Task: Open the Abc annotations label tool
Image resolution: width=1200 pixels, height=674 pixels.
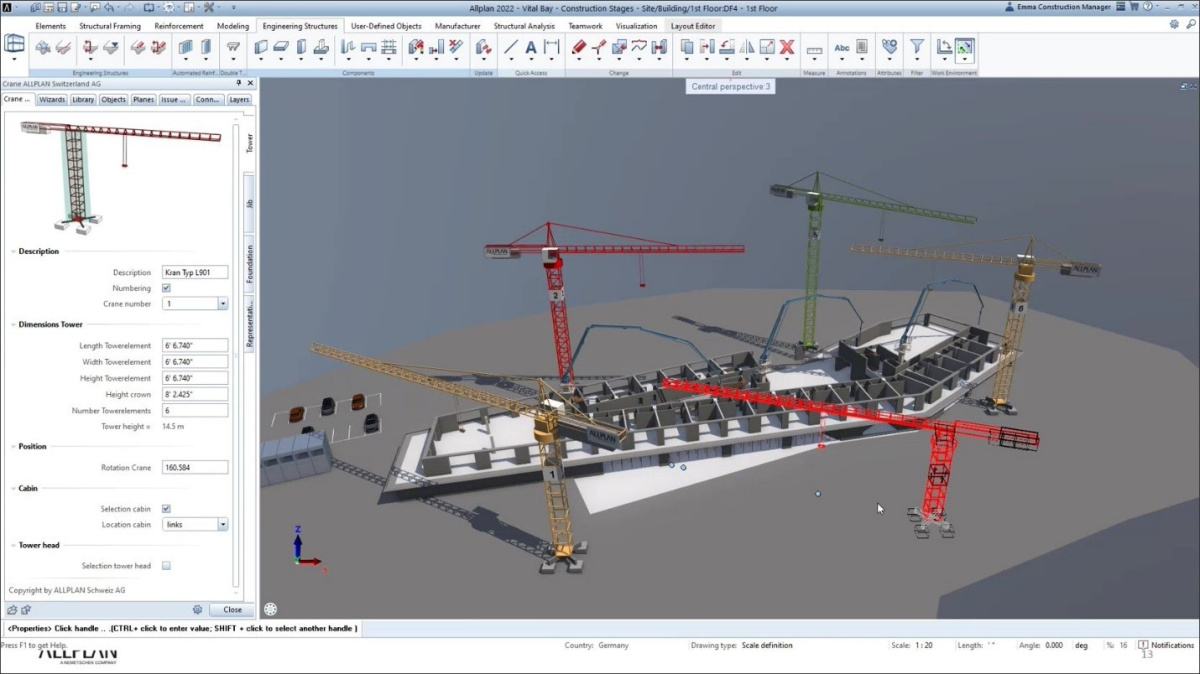Action: tap(842, 47)
